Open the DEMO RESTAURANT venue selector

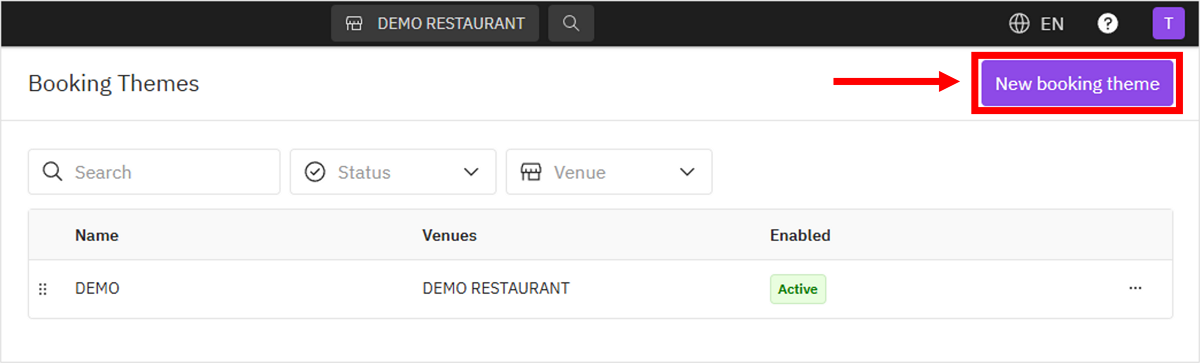pos(435,23)
